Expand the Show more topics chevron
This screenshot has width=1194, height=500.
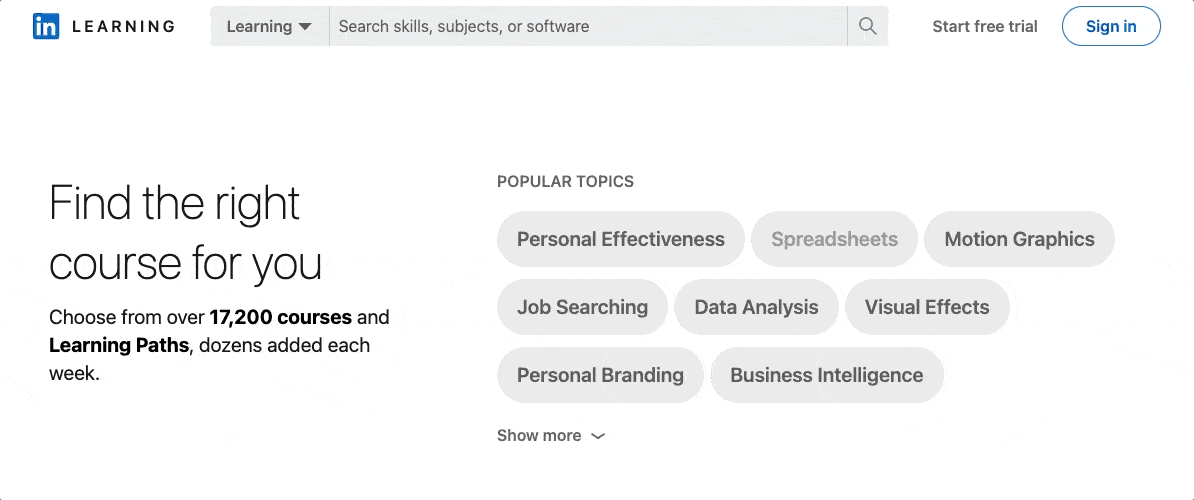click(x=598, y=436)
